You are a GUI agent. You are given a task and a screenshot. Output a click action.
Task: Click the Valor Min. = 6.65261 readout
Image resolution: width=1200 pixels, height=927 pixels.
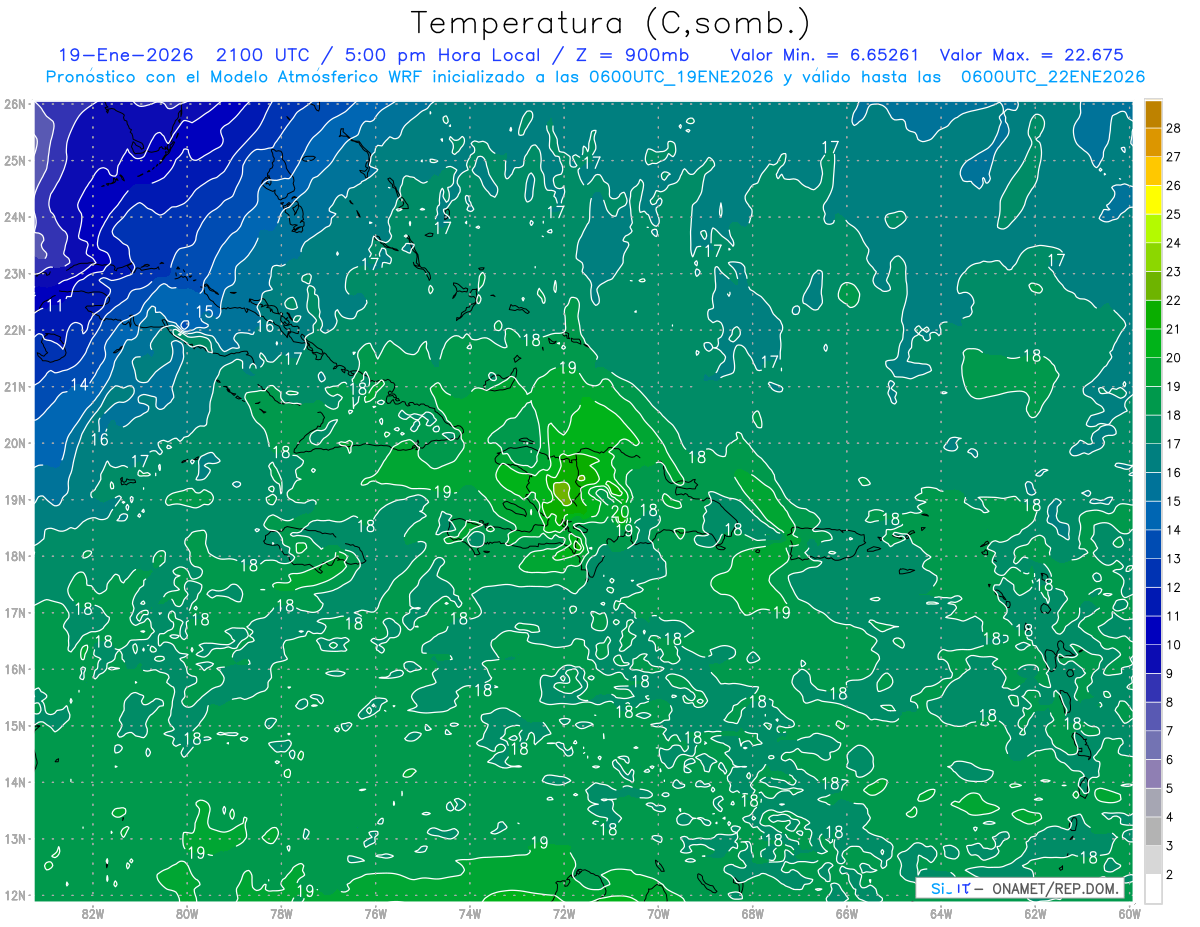825,55
